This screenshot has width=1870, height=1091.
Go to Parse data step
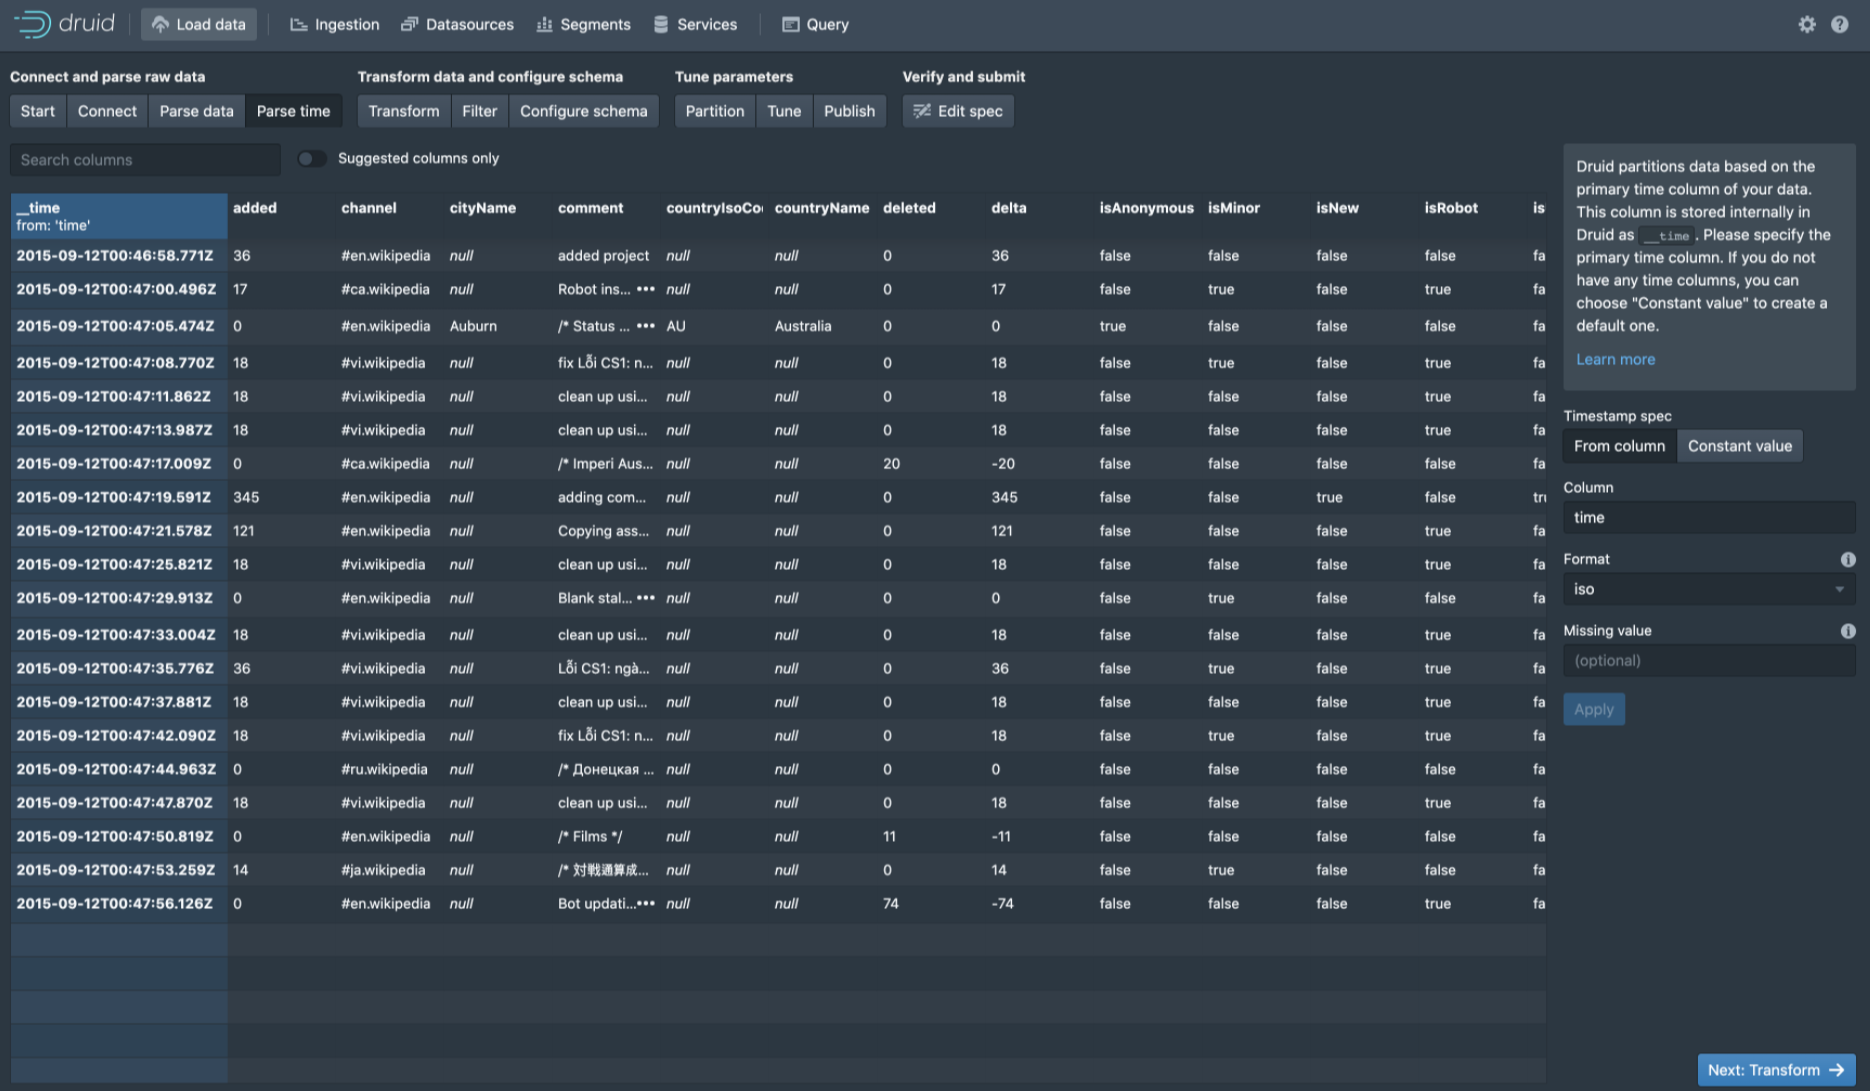click(196, 111)
